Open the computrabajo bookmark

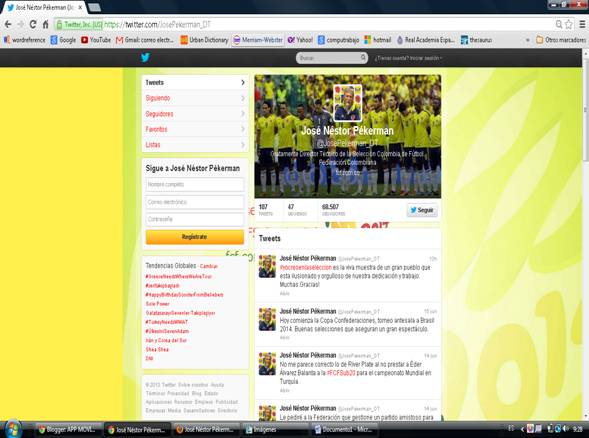338,40
